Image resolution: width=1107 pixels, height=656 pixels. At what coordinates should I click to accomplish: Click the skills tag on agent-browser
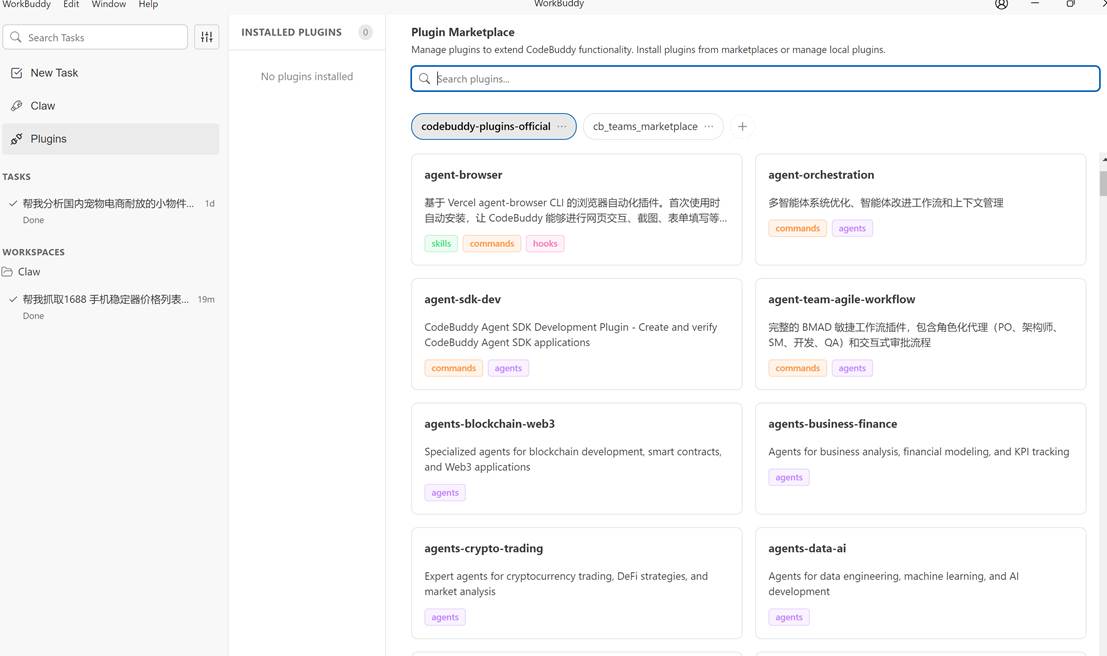coord(441,244)
